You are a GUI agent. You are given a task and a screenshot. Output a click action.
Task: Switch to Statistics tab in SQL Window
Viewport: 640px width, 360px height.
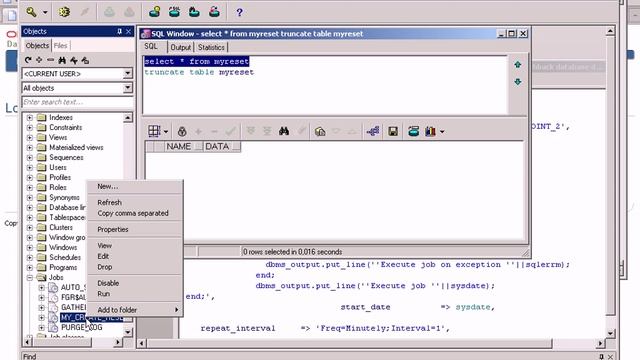(x=211, y=47)
